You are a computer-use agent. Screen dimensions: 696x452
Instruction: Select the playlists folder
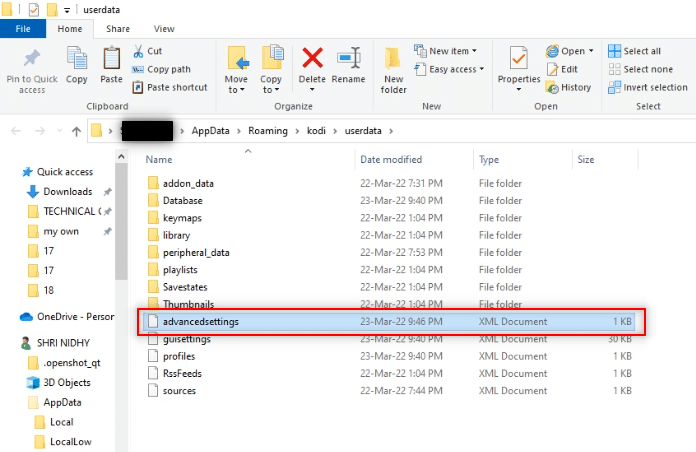click(x=180, y=270)
